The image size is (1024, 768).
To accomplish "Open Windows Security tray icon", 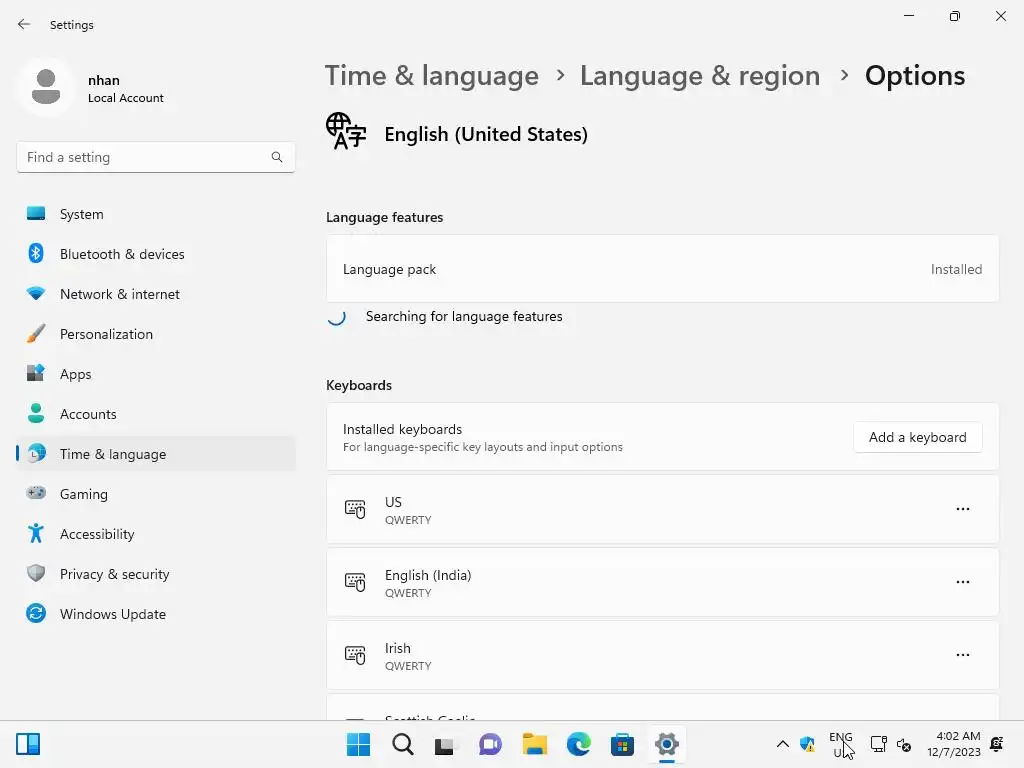I will tap(807, 744).
